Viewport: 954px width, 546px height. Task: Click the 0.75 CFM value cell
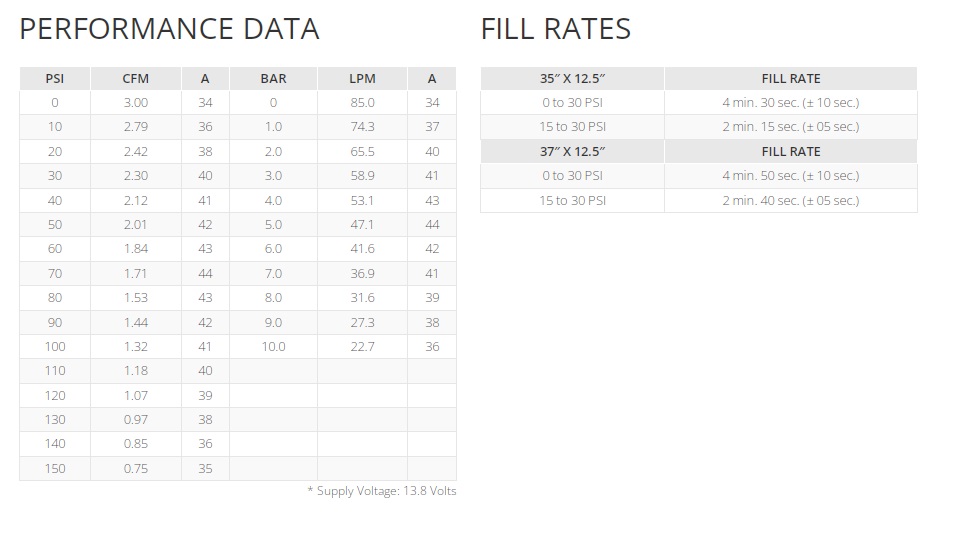tap(135, 468)
